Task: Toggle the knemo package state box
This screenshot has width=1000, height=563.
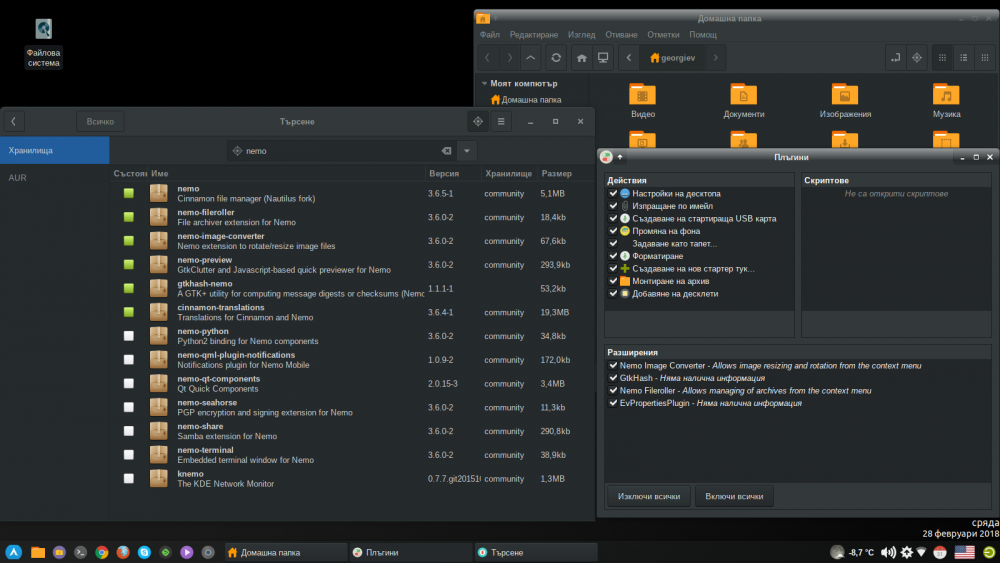Action: pos(129,478)
